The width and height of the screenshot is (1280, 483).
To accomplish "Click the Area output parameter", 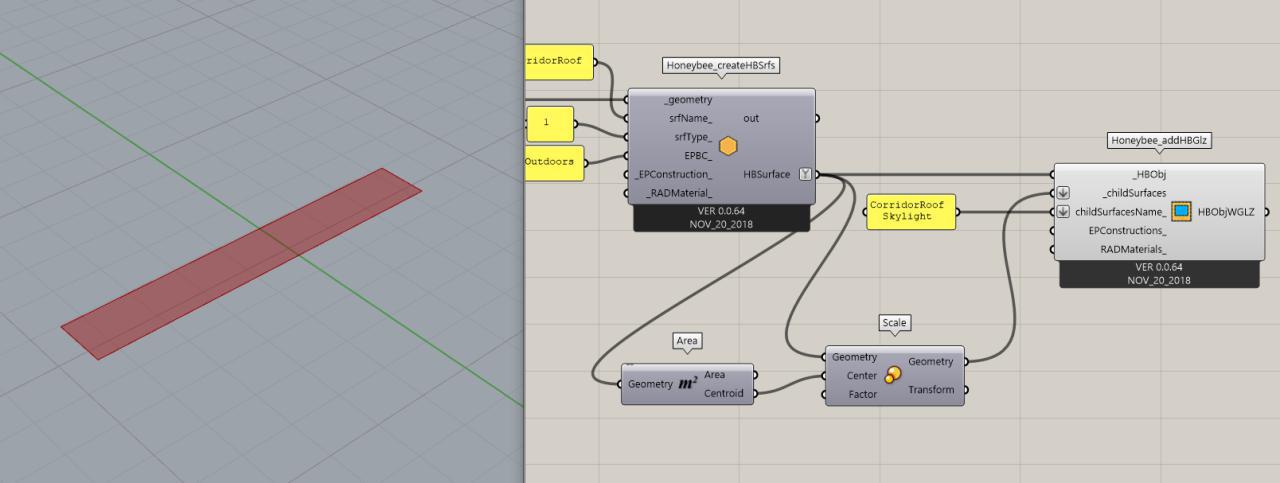I will point(715,374).
